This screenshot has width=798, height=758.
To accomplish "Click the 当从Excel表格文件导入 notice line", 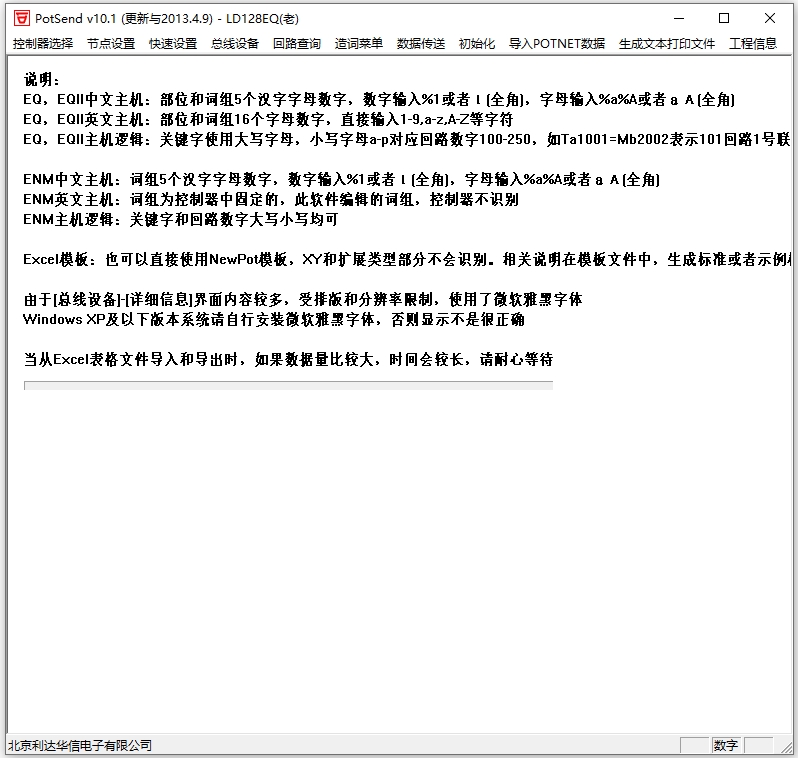I will tap(288, 359).
